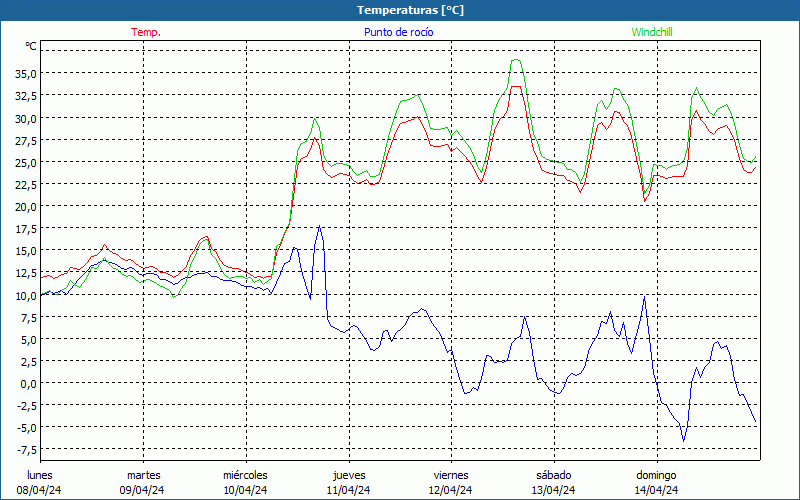Select the red 'Temp.' legend label
800x500 pixels.
click(146, 32)
